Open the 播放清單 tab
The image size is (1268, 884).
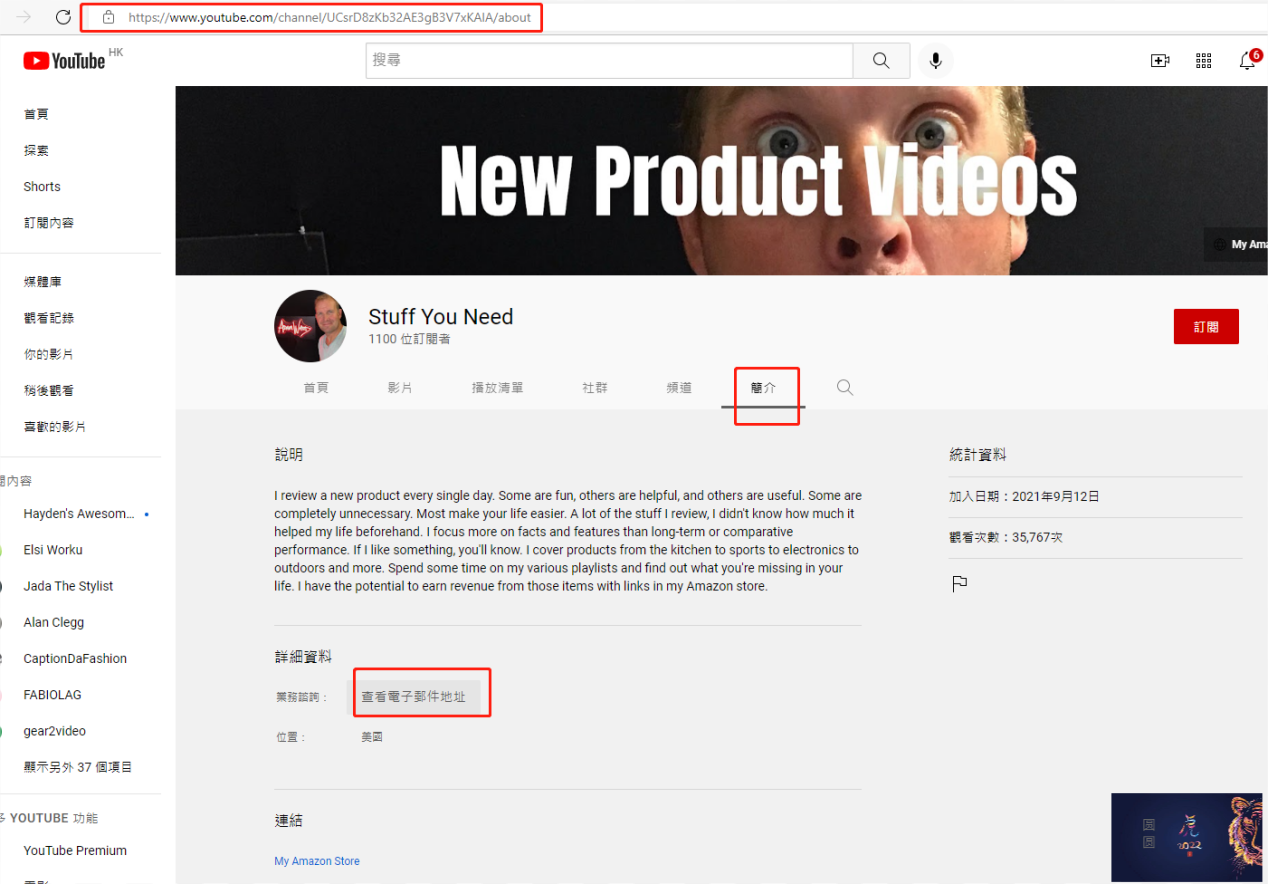[x=497, y=388]
